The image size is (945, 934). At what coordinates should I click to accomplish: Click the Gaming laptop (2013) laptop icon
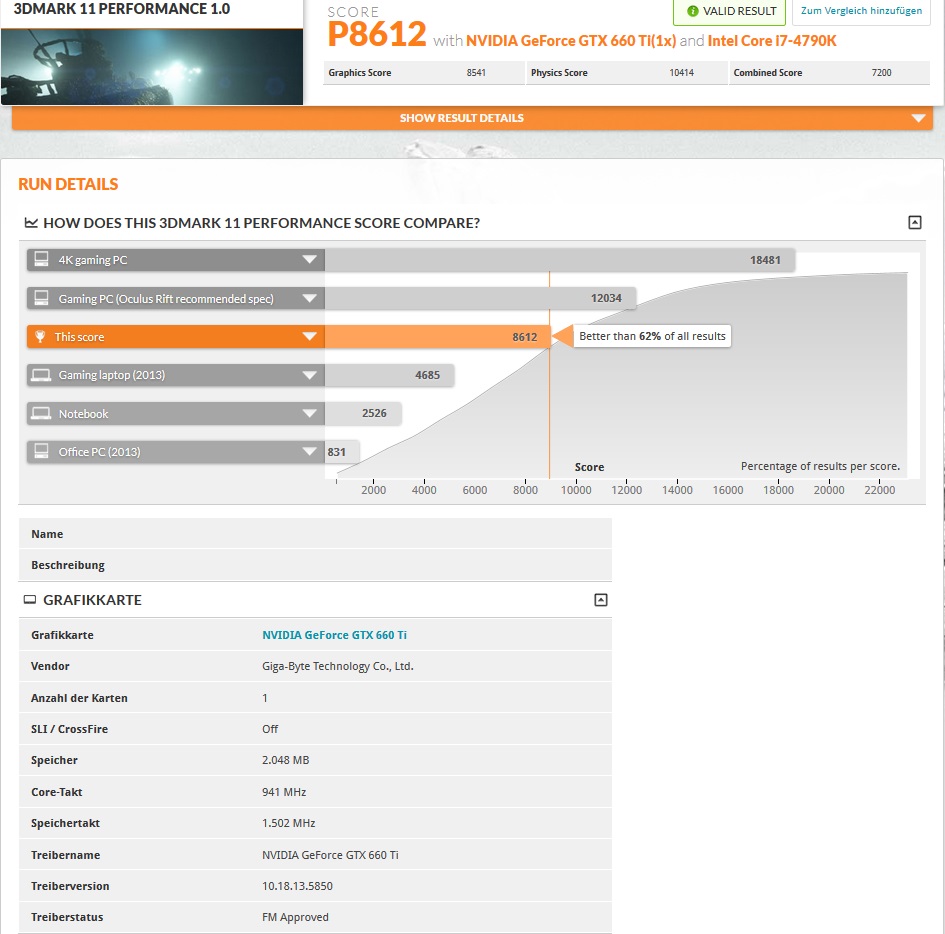[x=41, y=375]
